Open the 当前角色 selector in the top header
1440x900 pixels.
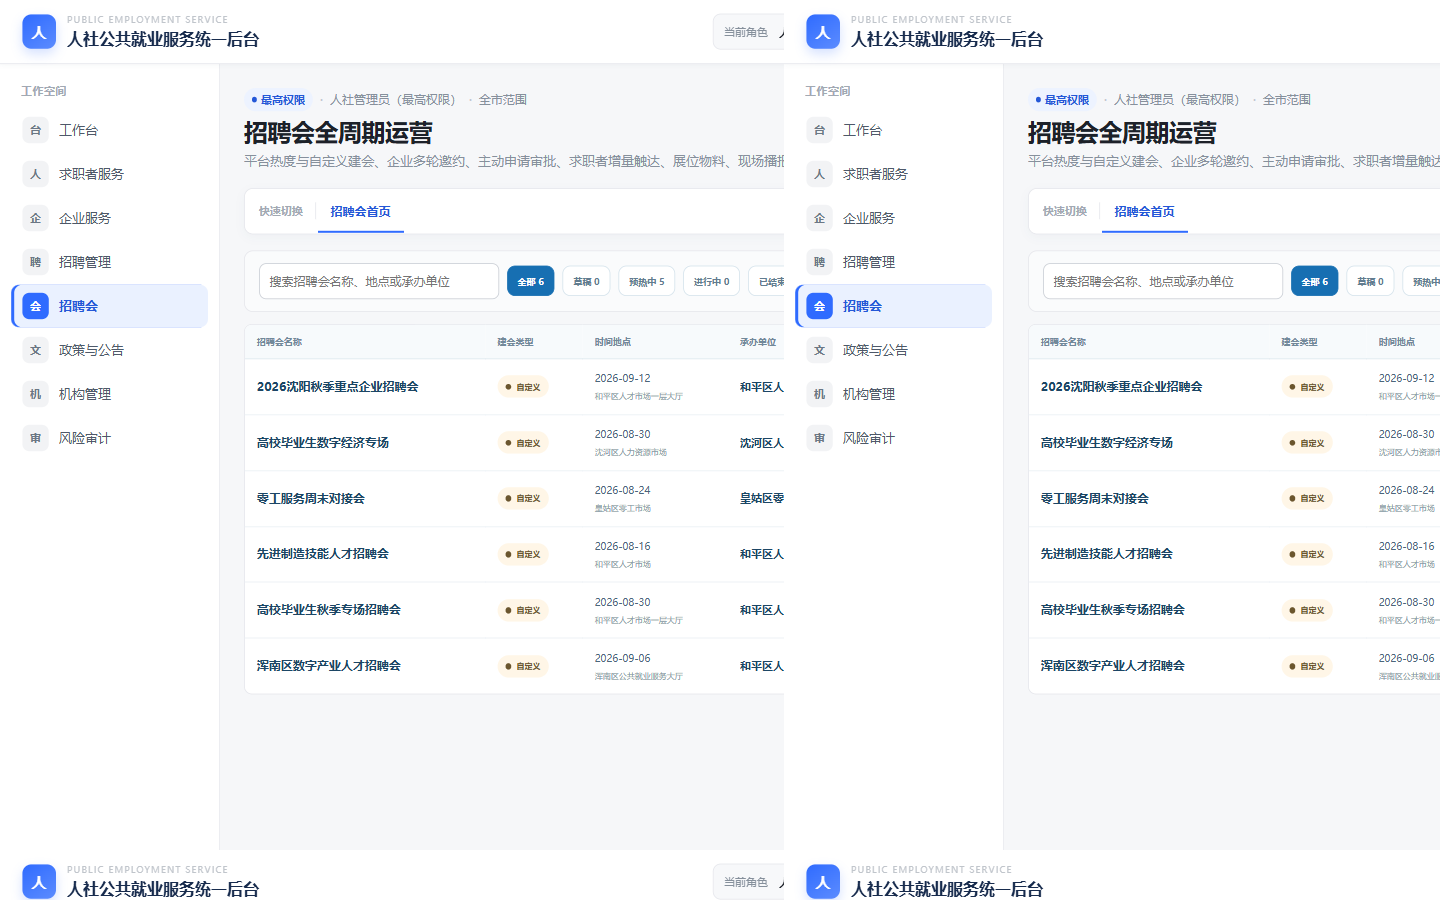(748, 32)
